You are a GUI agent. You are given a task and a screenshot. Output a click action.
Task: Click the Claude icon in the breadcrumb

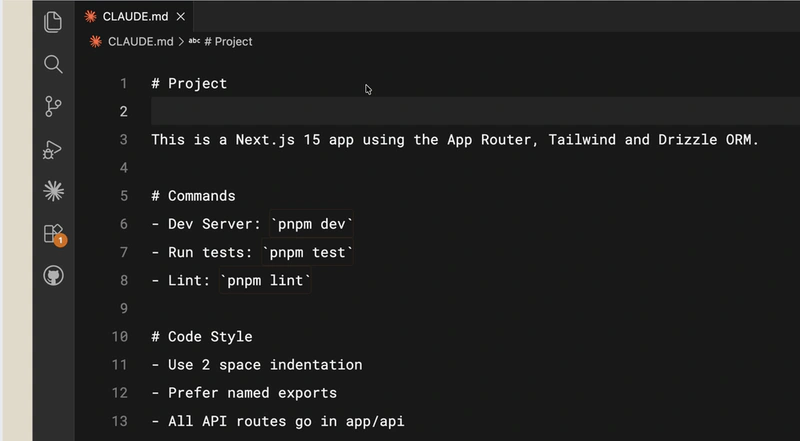[95, 41]
